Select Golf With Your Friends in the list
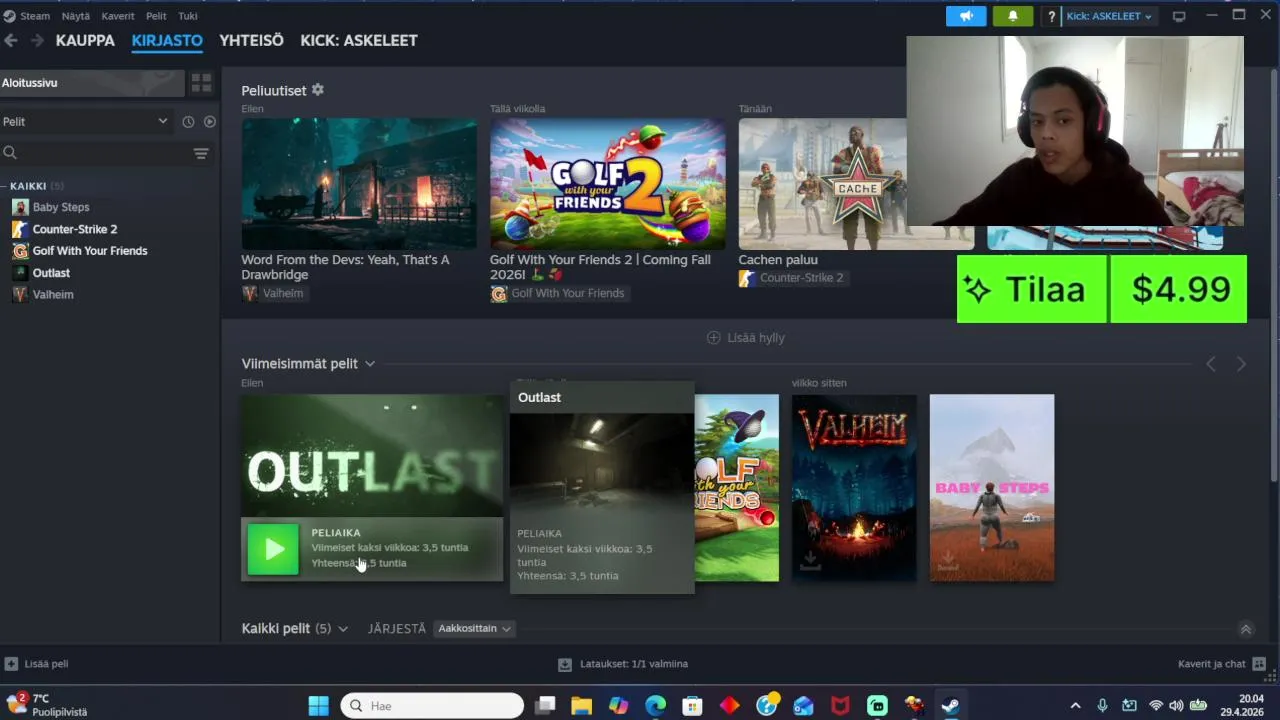Image resolution: width=1280 pixels, height=720 pixels. pyautogui.click(x=90, y=251)
